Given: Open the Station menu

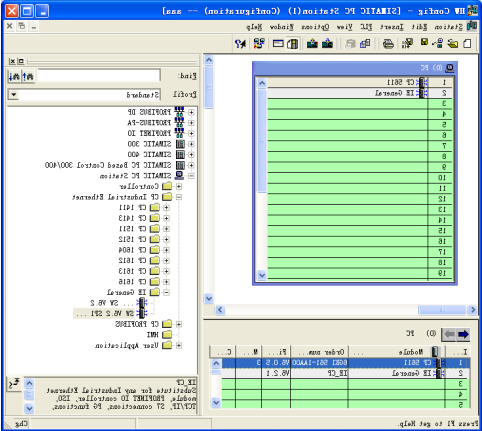Looking at the screenshot, I should [448, 27].
